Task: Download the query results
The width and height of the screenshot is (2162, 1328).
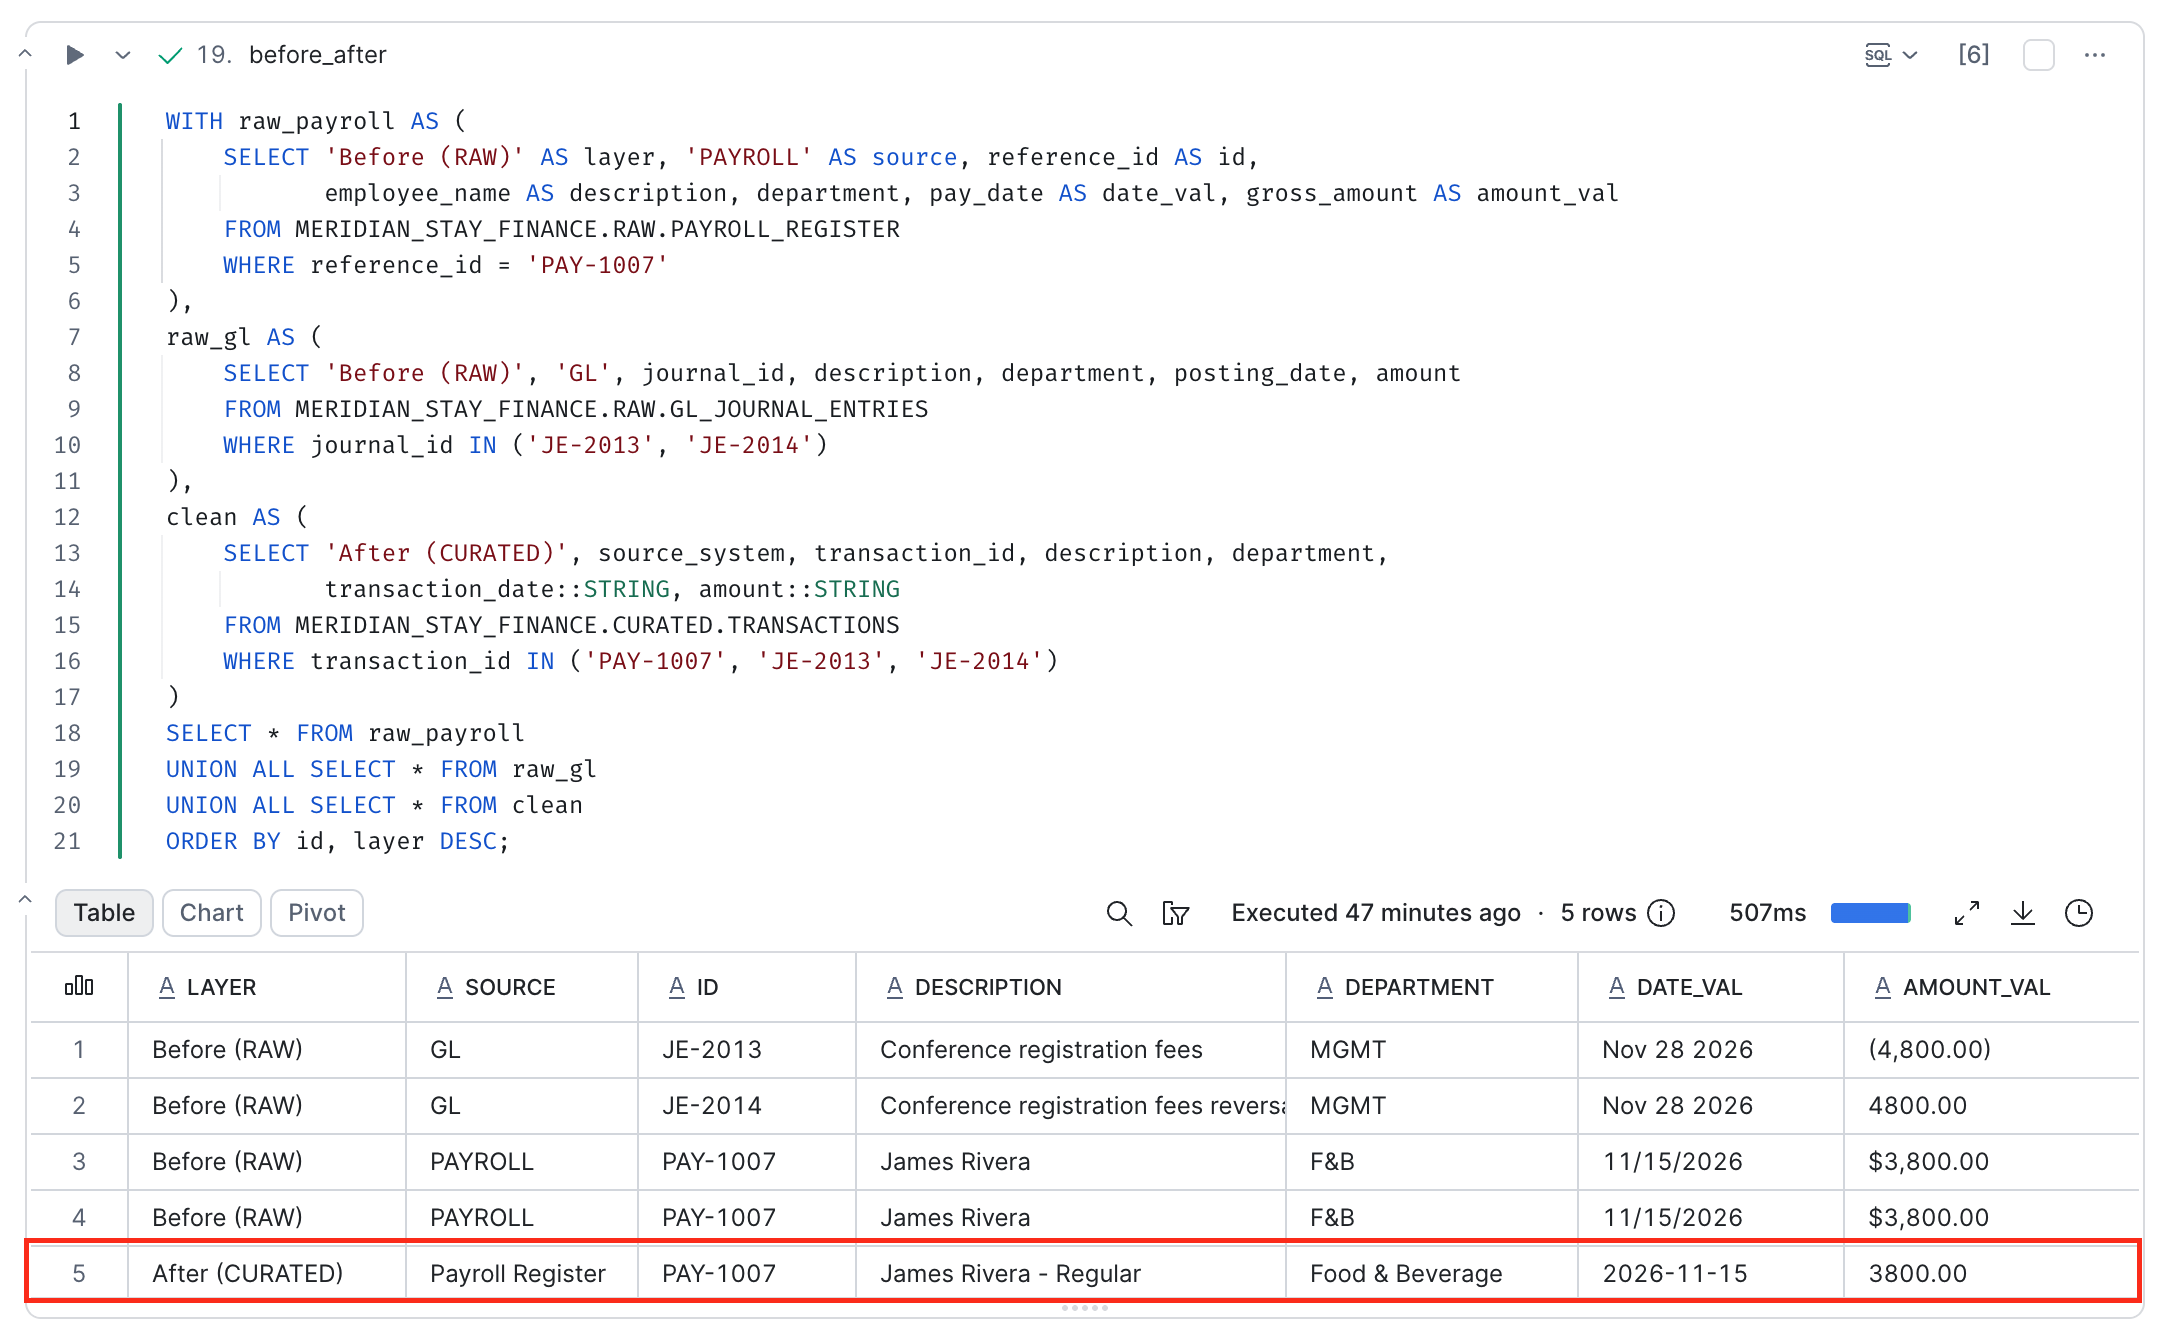Action: tap(2023, 913)
